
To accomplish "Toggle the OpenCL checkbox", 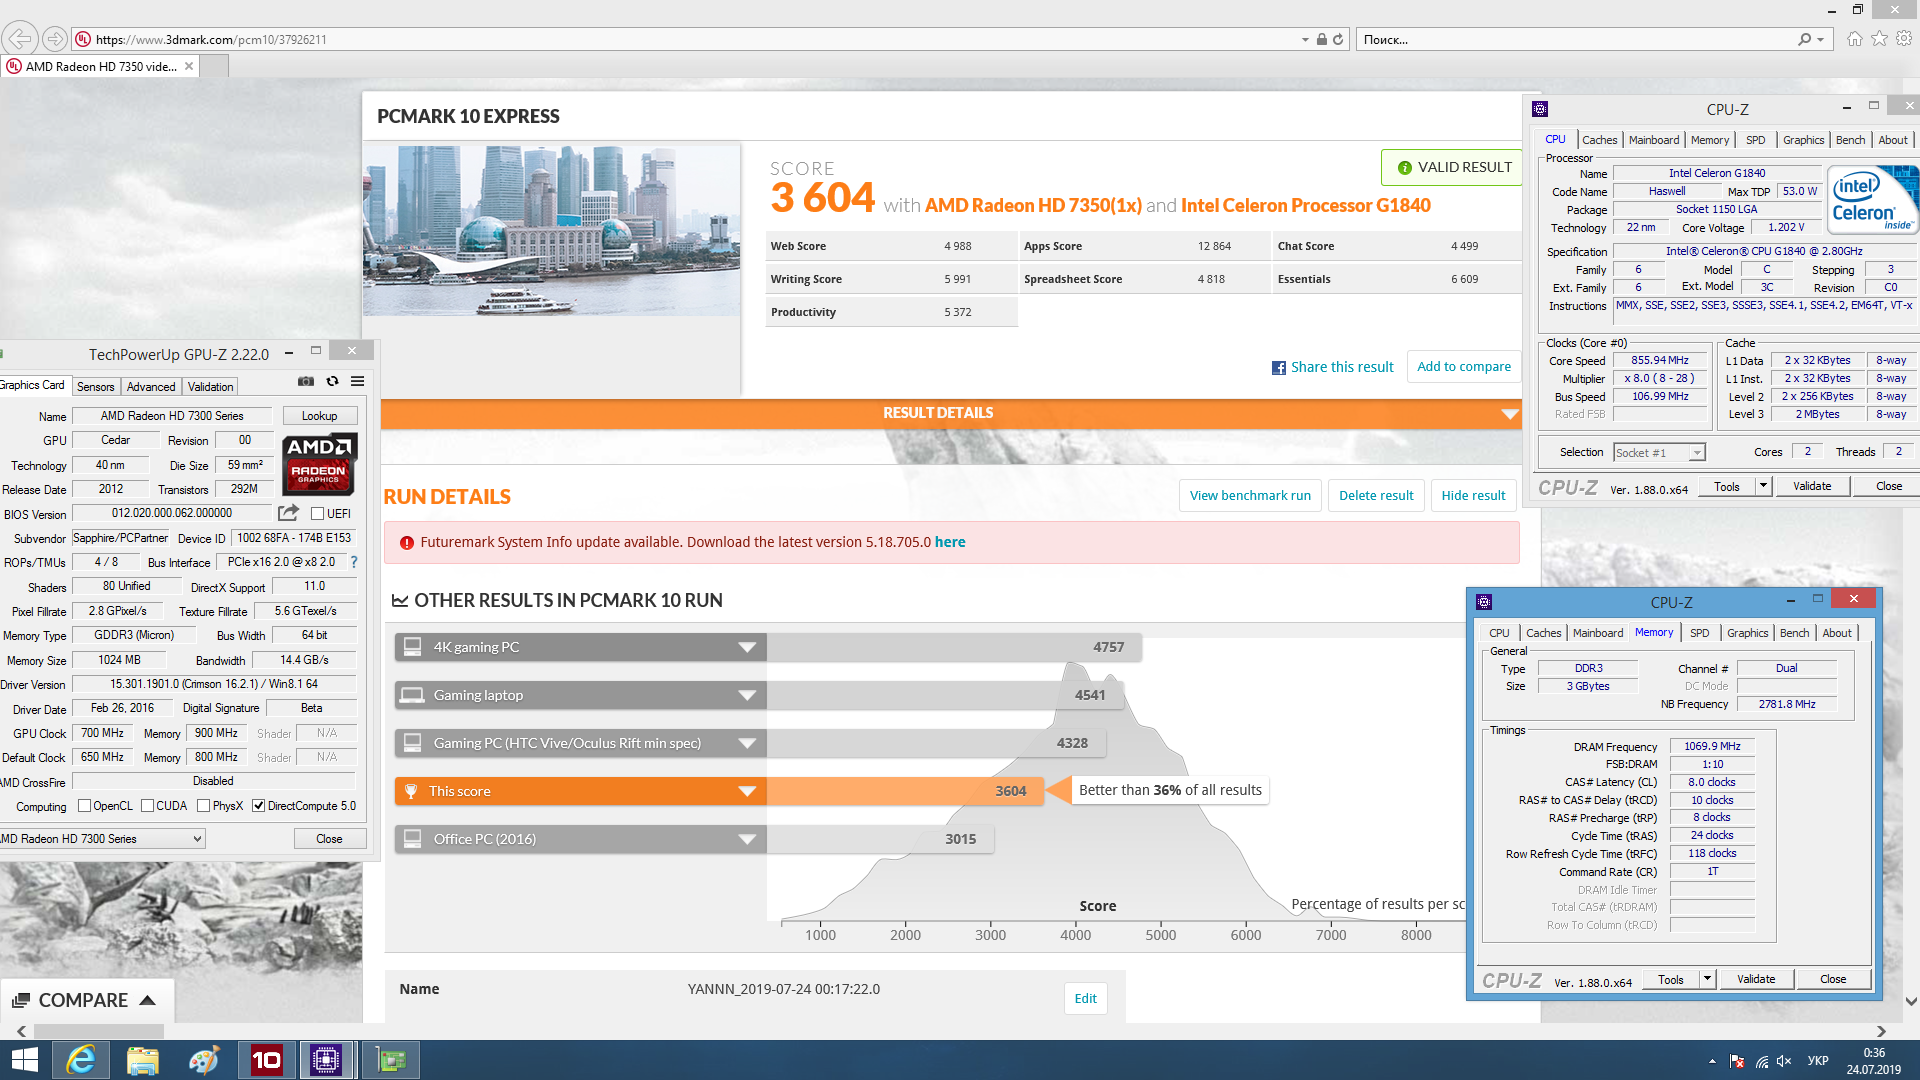I will 84,806.
